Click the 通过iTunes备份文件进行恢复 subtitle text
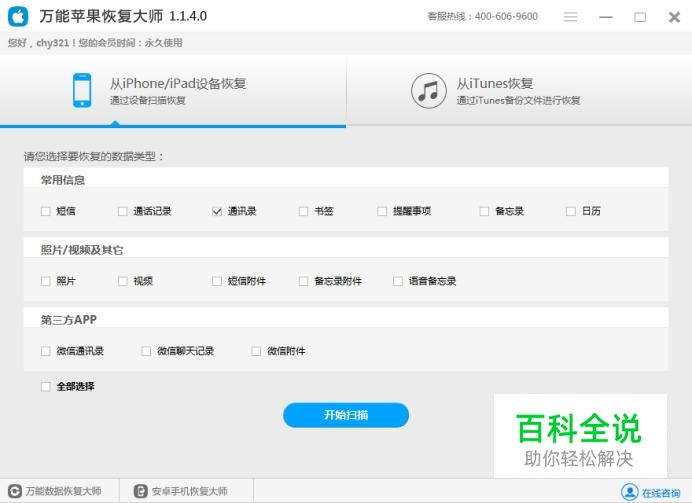 click(x=518, y=101)
